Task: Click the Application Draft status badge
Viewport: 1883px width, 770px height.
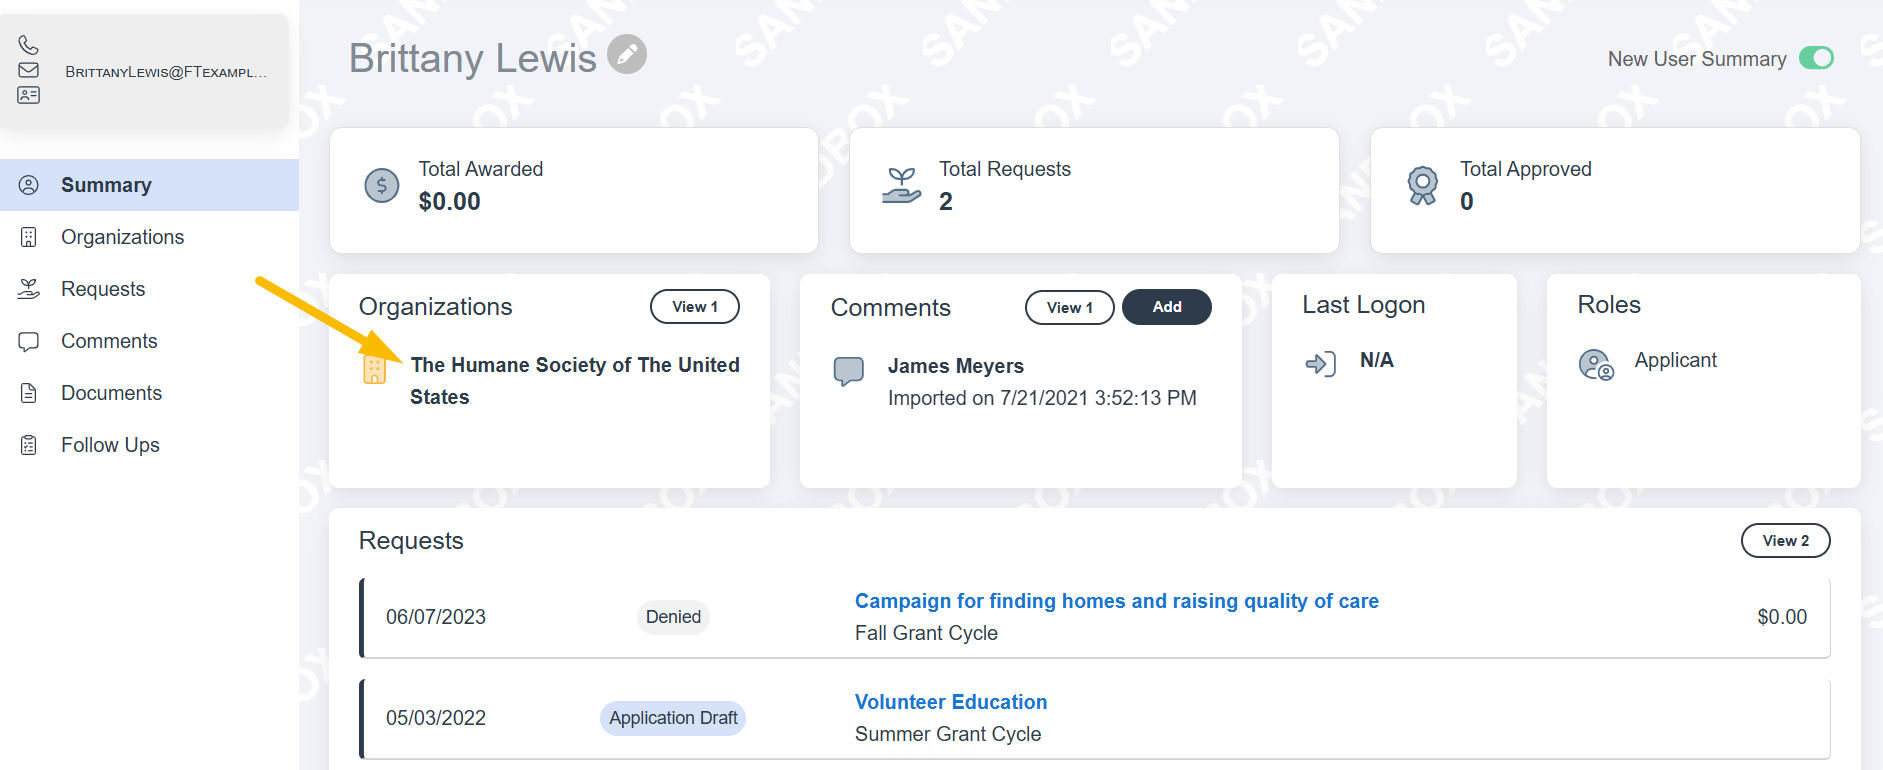Action: (673, 718)
